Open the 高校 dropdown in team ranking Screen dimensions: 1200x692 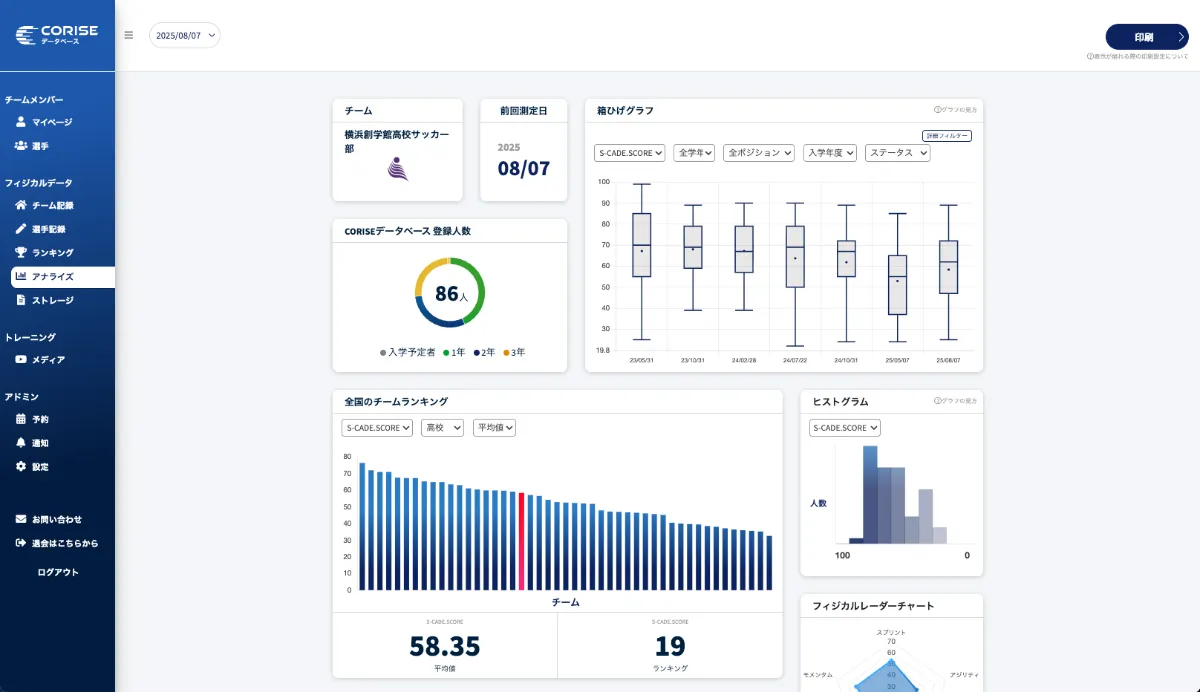tap(442, 428)
